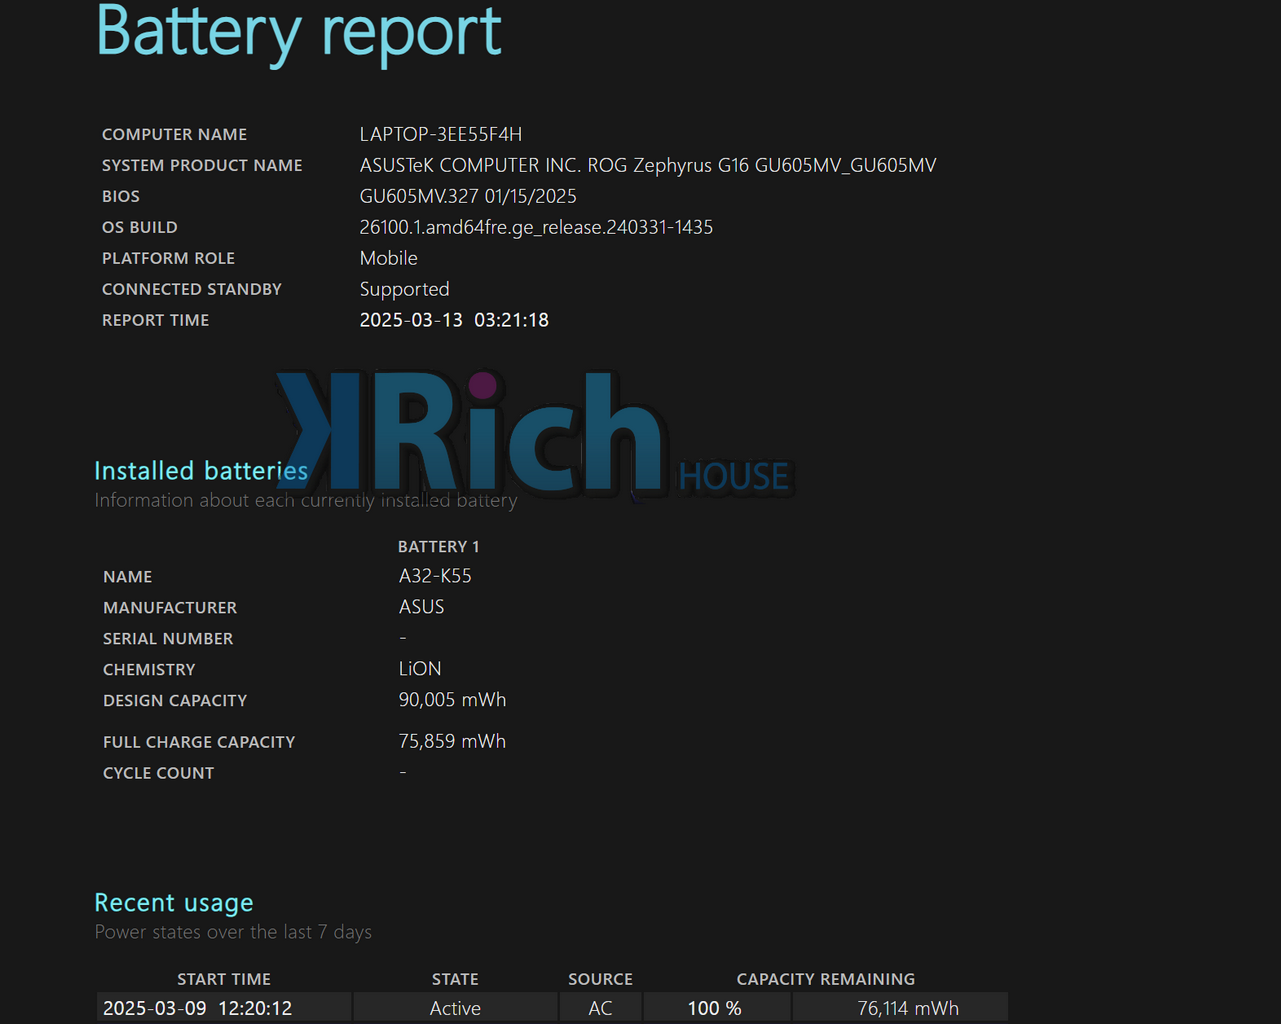
Task: Click battery name A32-K55
Action: tap(435, 576)
